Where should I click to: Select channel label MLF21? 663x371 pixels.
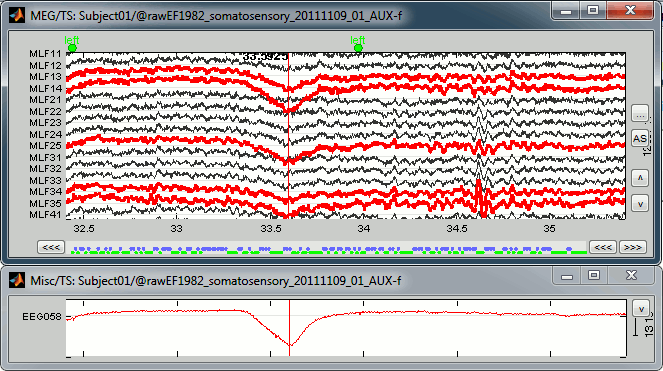[x=45, y=99]
